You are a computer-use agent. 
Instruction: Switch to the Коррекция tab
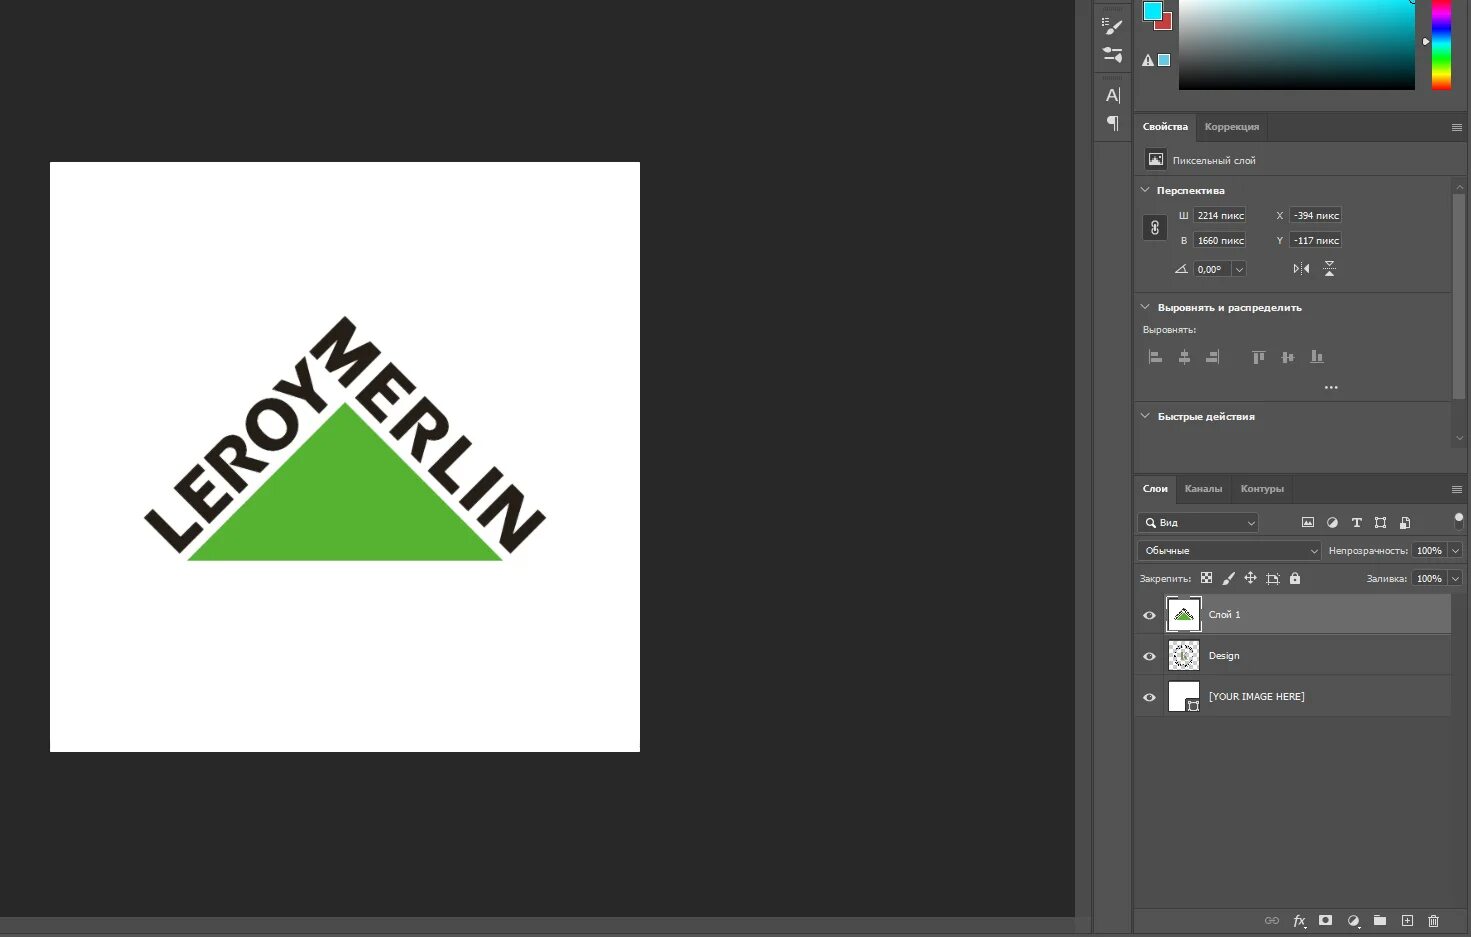(1232, 127)
